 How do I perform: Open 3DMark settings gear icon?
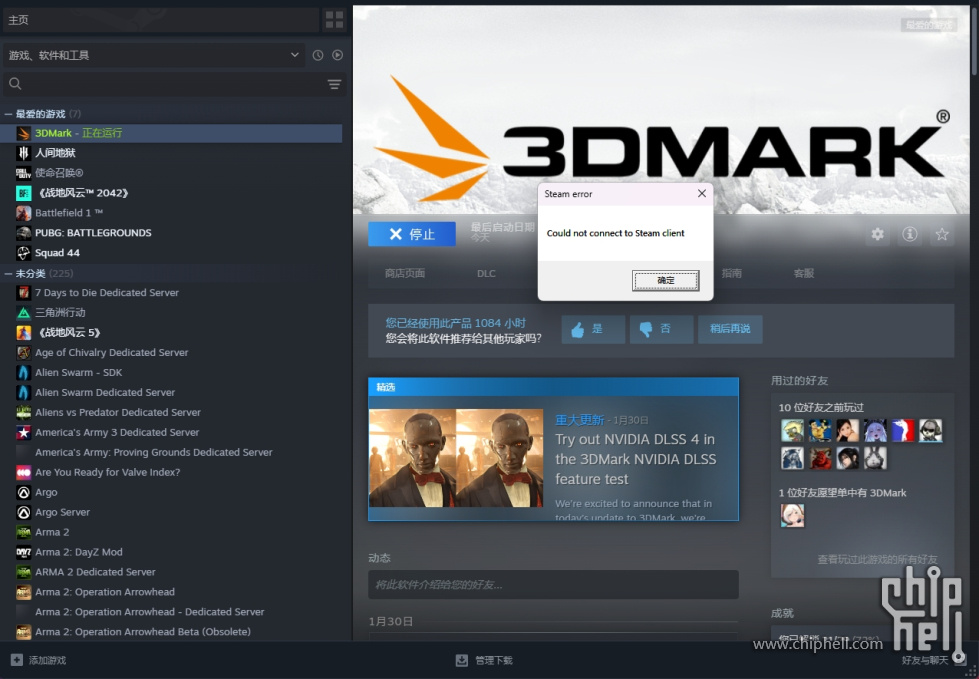click(878, 234)
